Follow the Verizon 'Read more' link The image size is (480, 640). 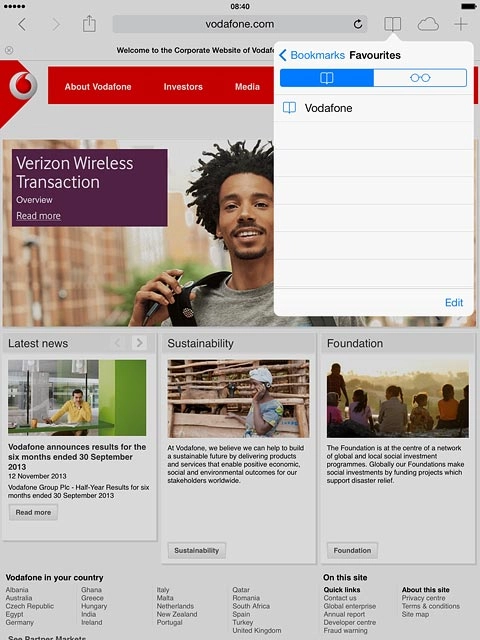tap(38, 216)
